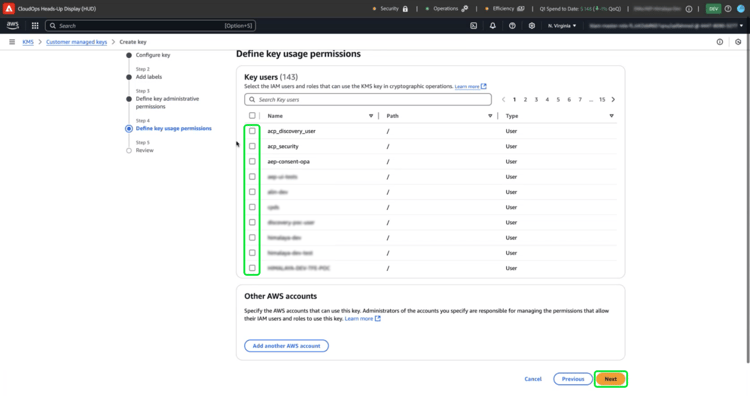Sort by the Name column arrow
This screenshot has width=750, height=396.
pos(371,116)
